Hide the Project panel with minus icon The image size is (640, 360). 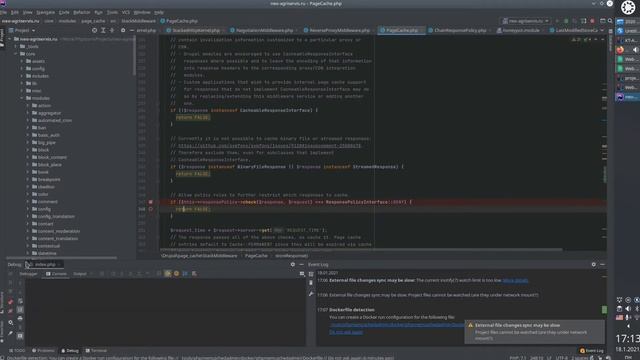coord(132,30)
